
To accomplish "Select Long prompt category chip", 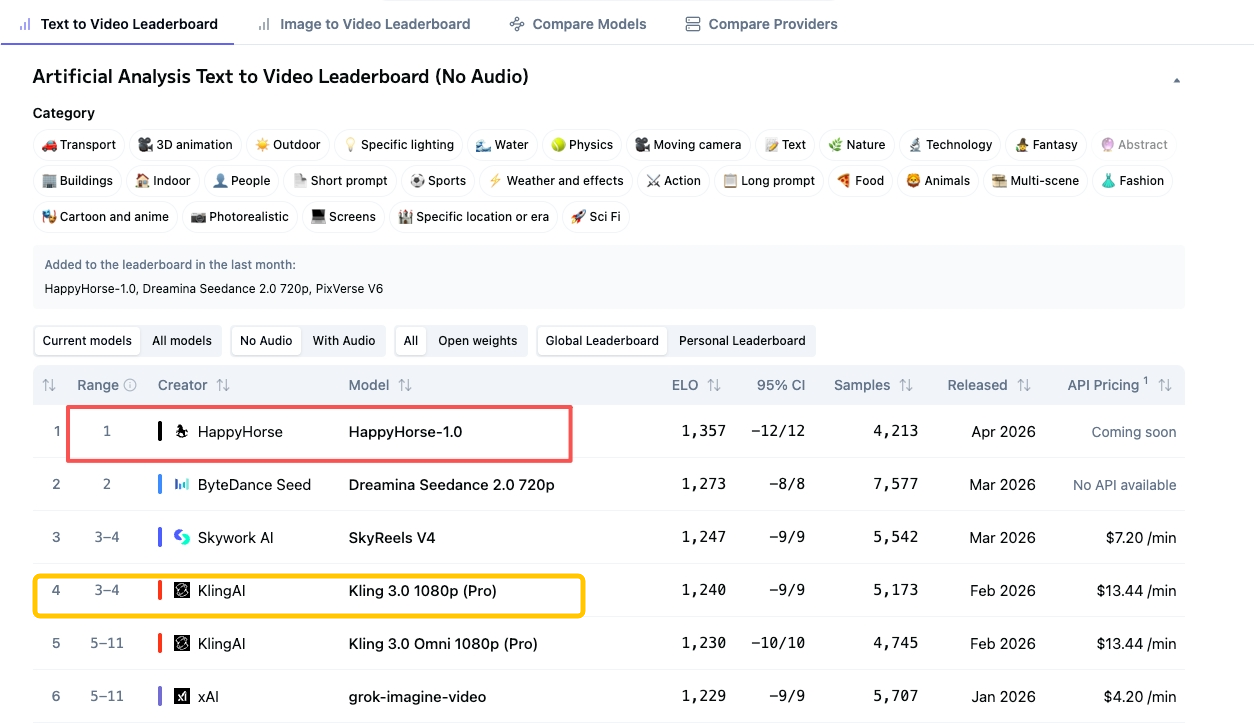I will (769, 181).
